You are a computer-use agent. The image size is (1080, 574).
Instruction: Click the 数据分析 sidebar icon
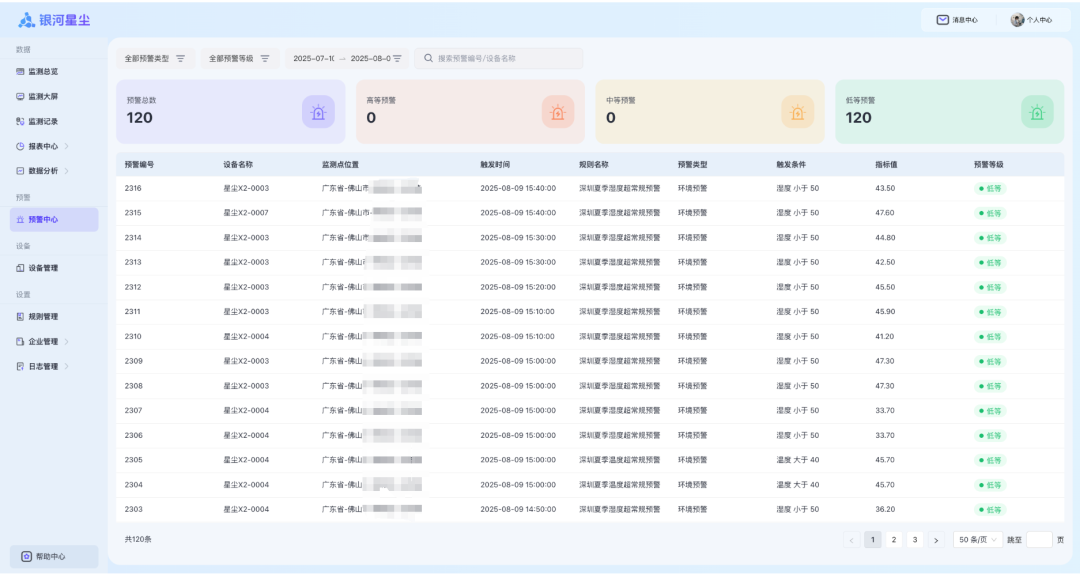point(20,171)
